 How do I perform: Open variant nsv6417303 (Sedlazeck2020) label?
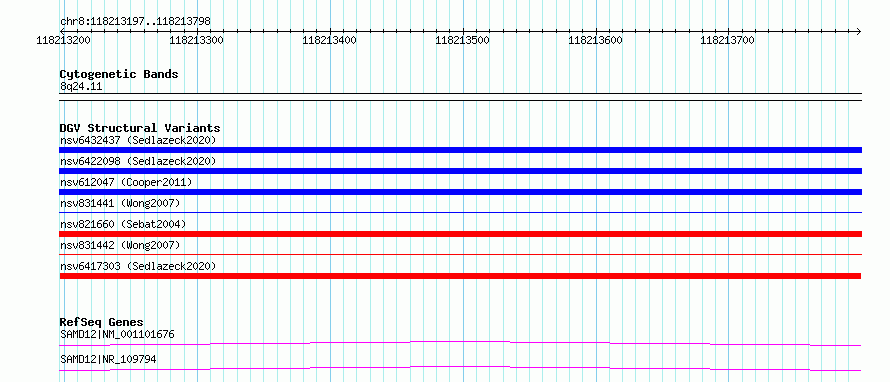click(x=138, y=266)
